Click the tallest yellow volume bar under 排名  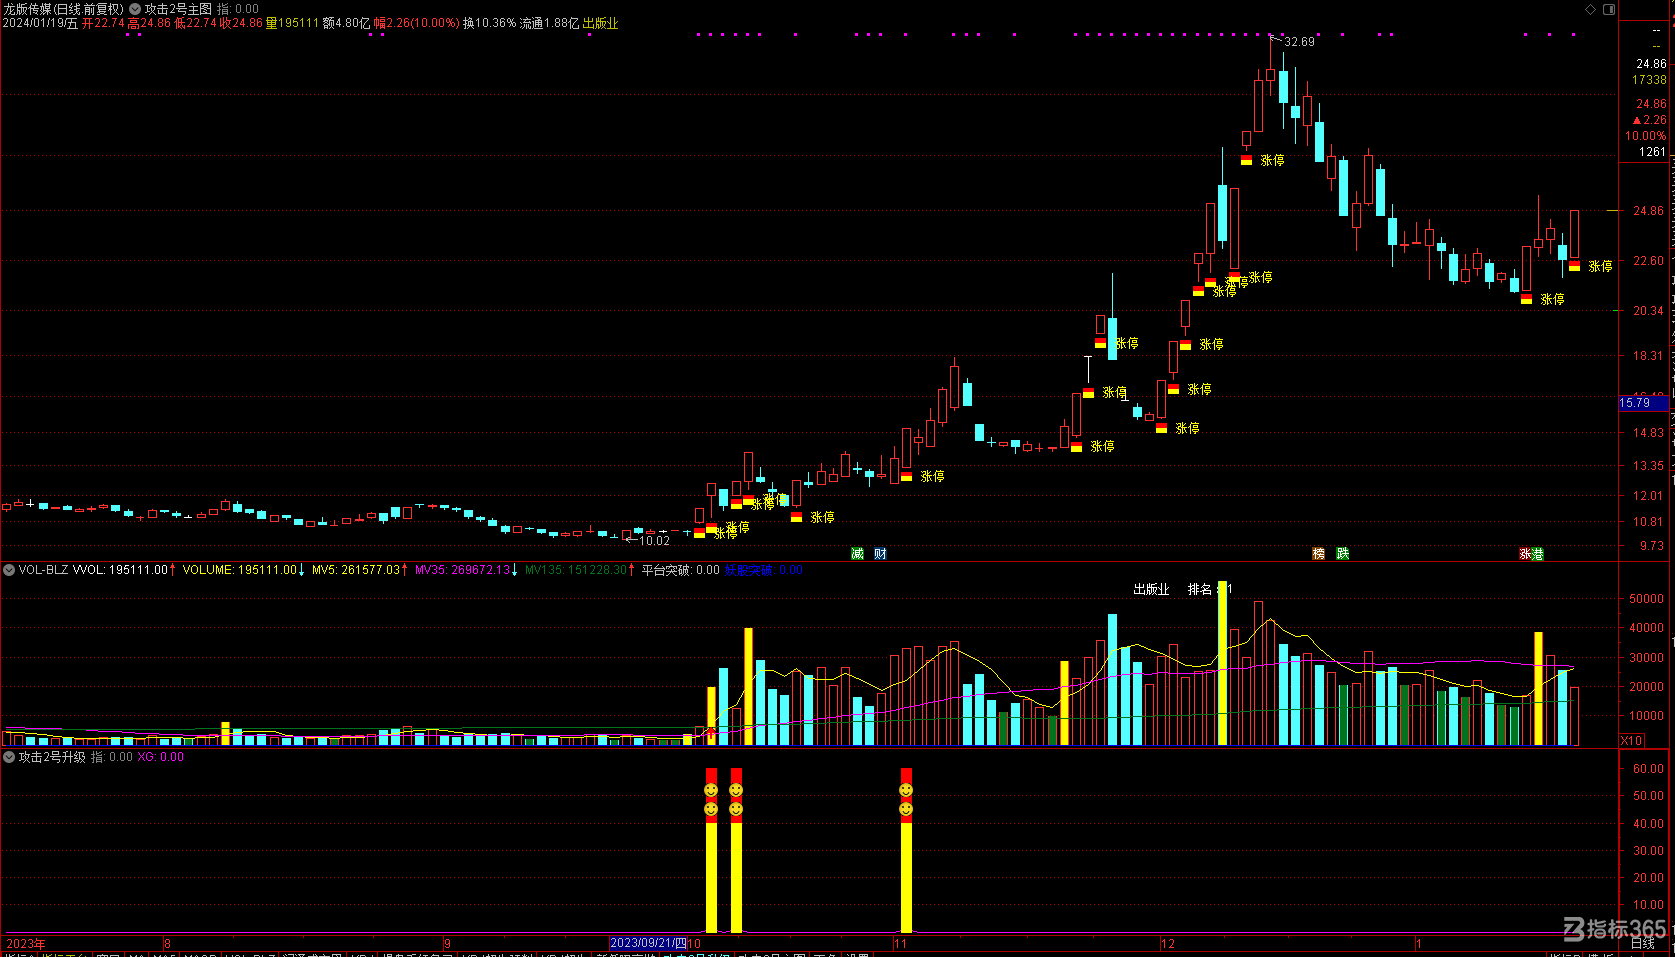tap(1222, 663)
